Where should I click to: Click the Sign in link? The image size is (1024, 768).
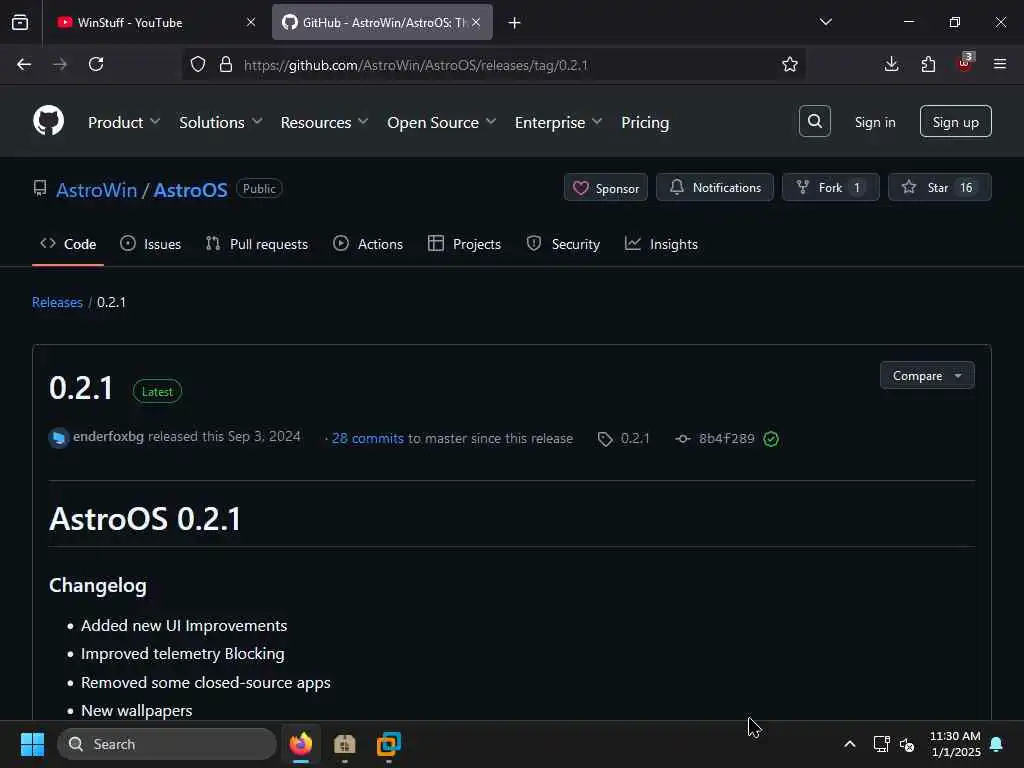875,122
